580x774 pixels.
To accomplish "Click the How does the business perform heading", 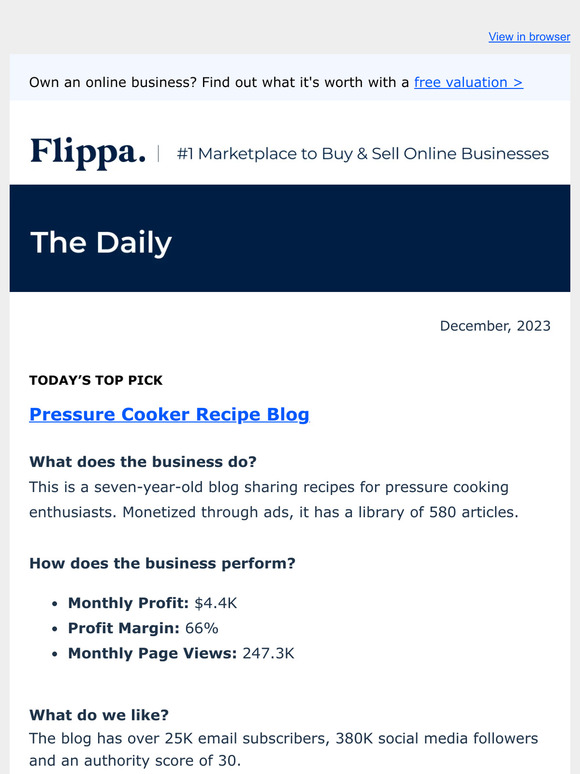I will (162, 563).
